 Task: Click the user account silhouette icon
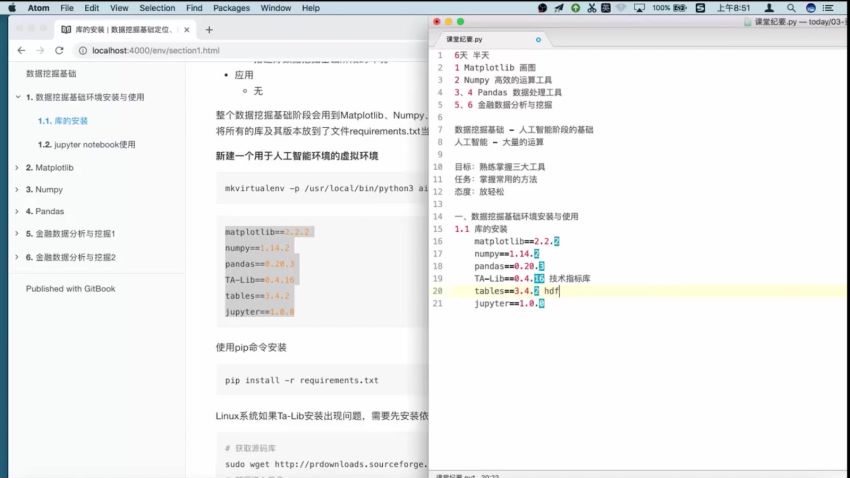pyautogui.click(x=769, y=8)
